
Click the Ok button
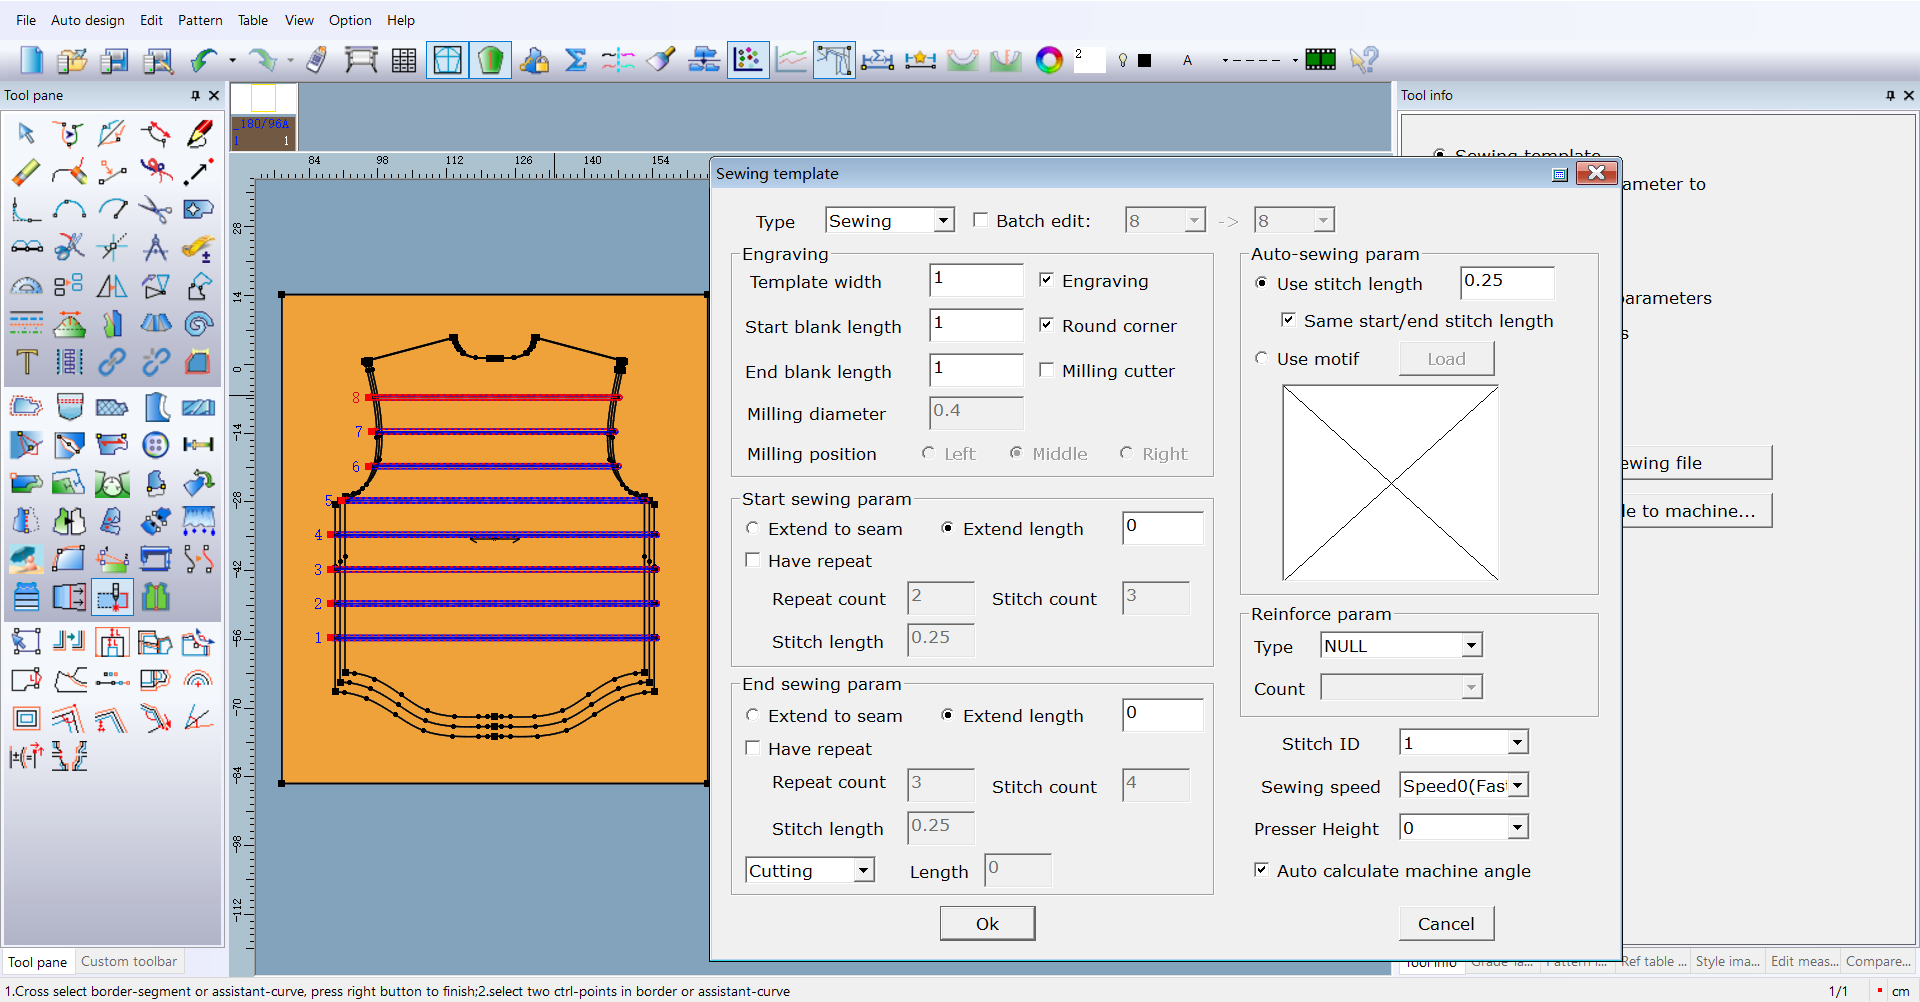pyautogui.click(x=987, y=923)
